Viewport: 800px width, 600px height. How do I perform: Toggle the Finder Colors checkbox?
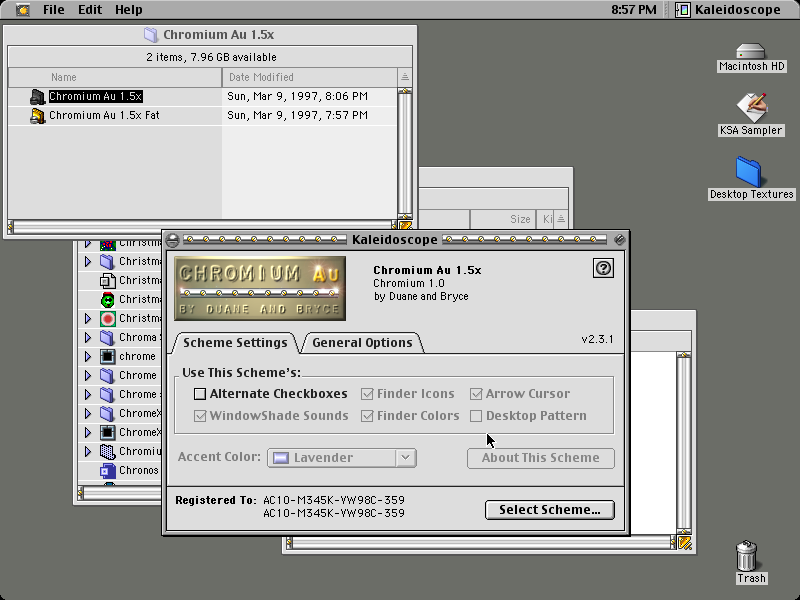coord(367,416)
